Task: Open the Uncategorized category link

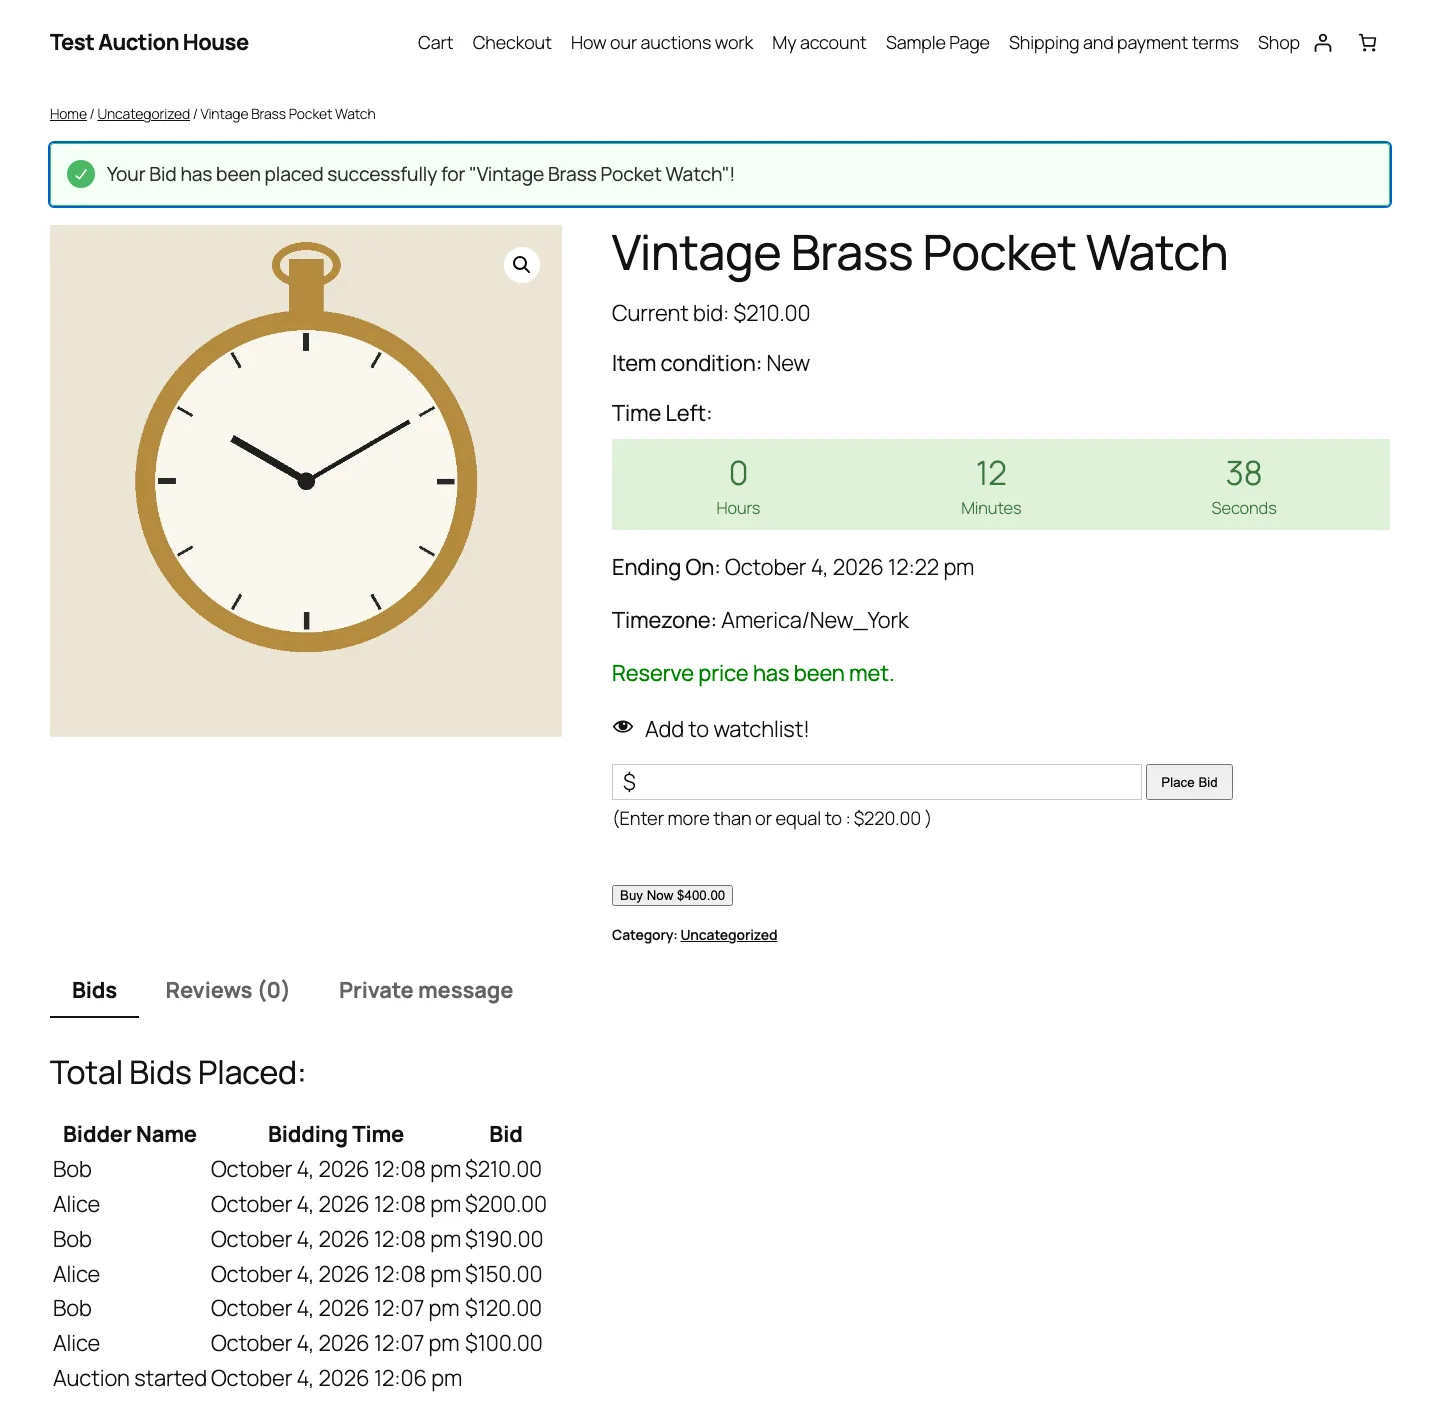Action: point(728,935)
